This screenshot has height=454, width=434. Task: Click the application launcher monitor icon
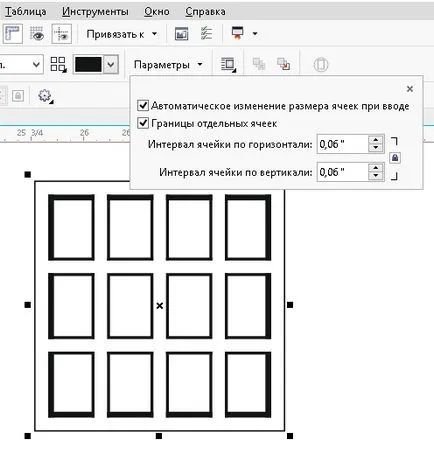pyautogui.click(x=237, y=33)
